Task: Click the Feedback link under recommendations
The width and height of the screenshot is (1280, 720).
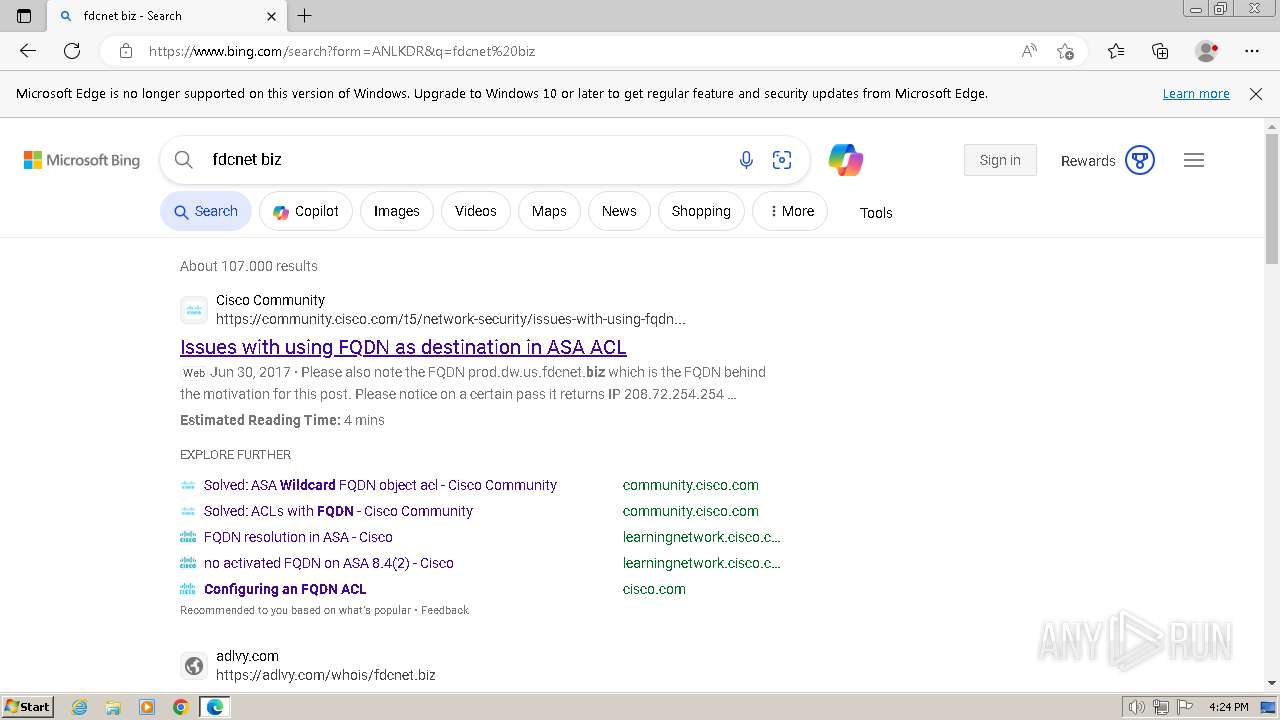Action: pyautogui.click(x=445, y=610)
